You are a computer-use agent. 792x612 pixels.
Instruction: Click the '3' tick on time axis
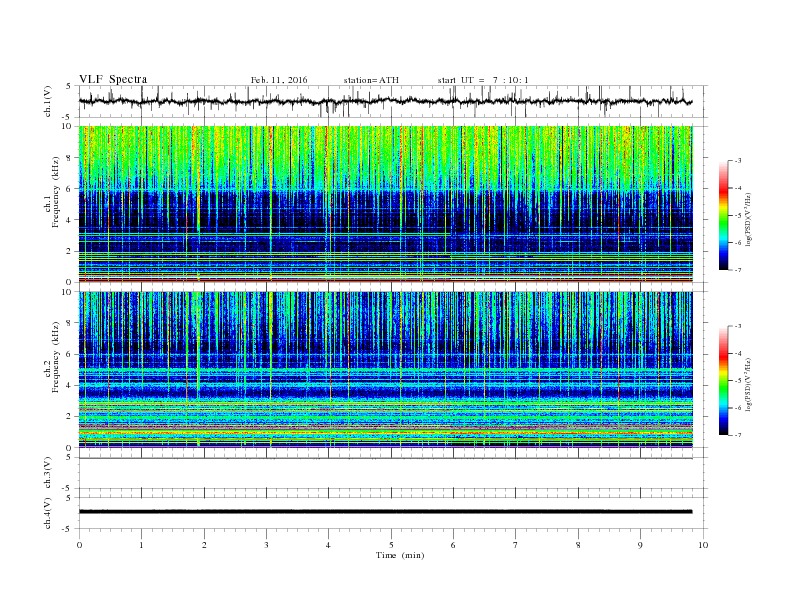(x=266, y=545)
